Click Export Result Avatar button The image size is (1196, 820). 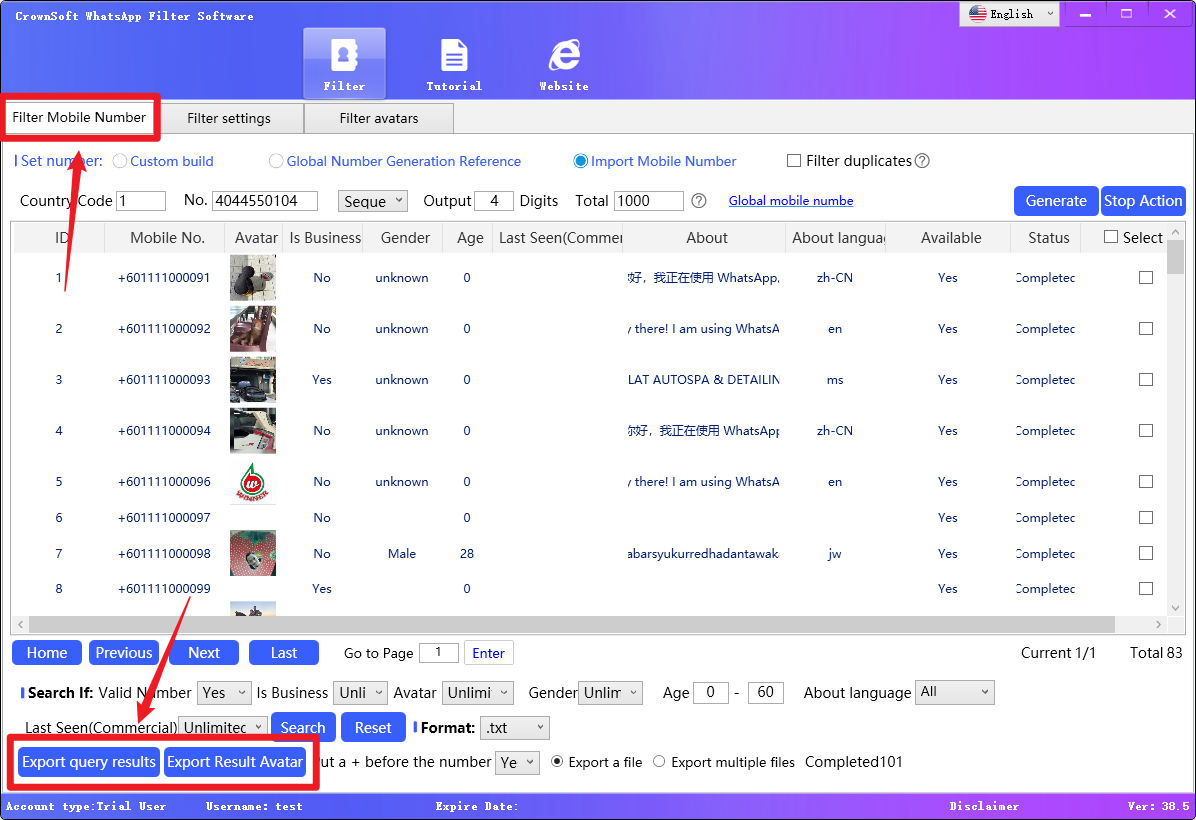coord(235,761)
